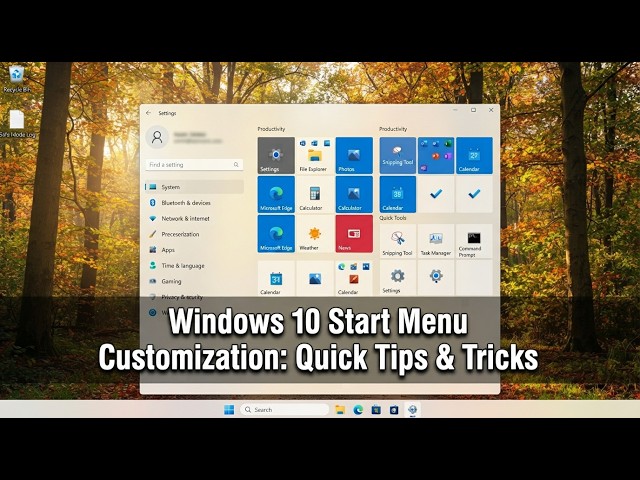Viewport: 640px width, 480px height.
Task: Launch white Snipping Tool tile under Quick Tools
Action: 398,241
